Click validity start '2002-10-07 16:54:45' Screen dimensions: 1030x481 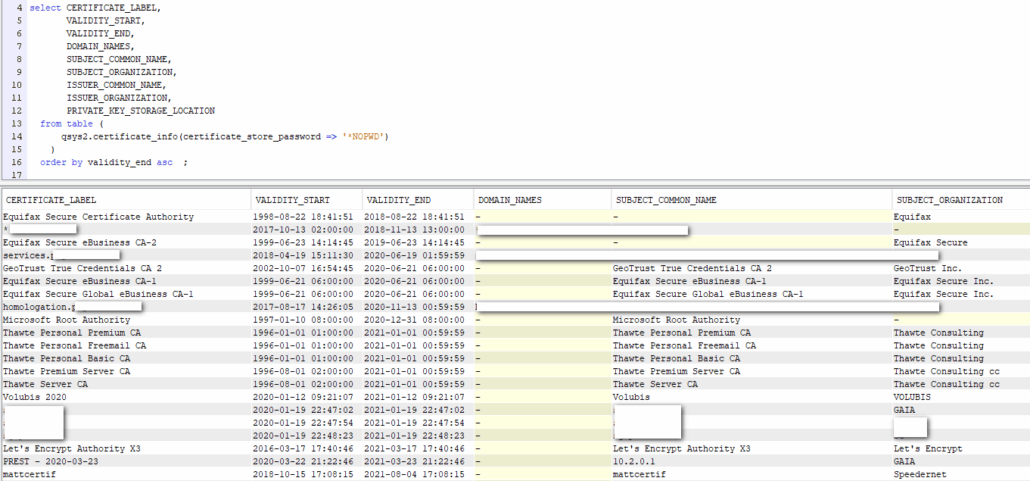(303, 268)
